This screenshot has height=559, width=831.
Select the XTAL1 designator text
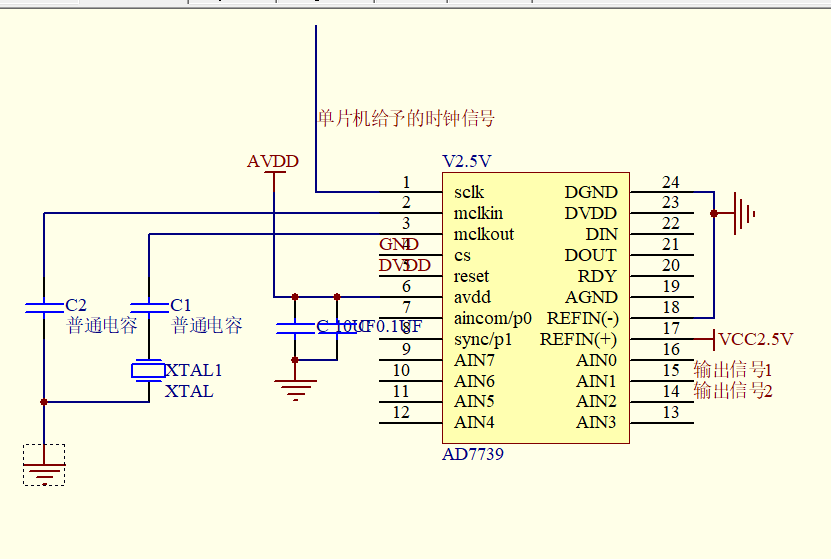[x=193, y=370]
